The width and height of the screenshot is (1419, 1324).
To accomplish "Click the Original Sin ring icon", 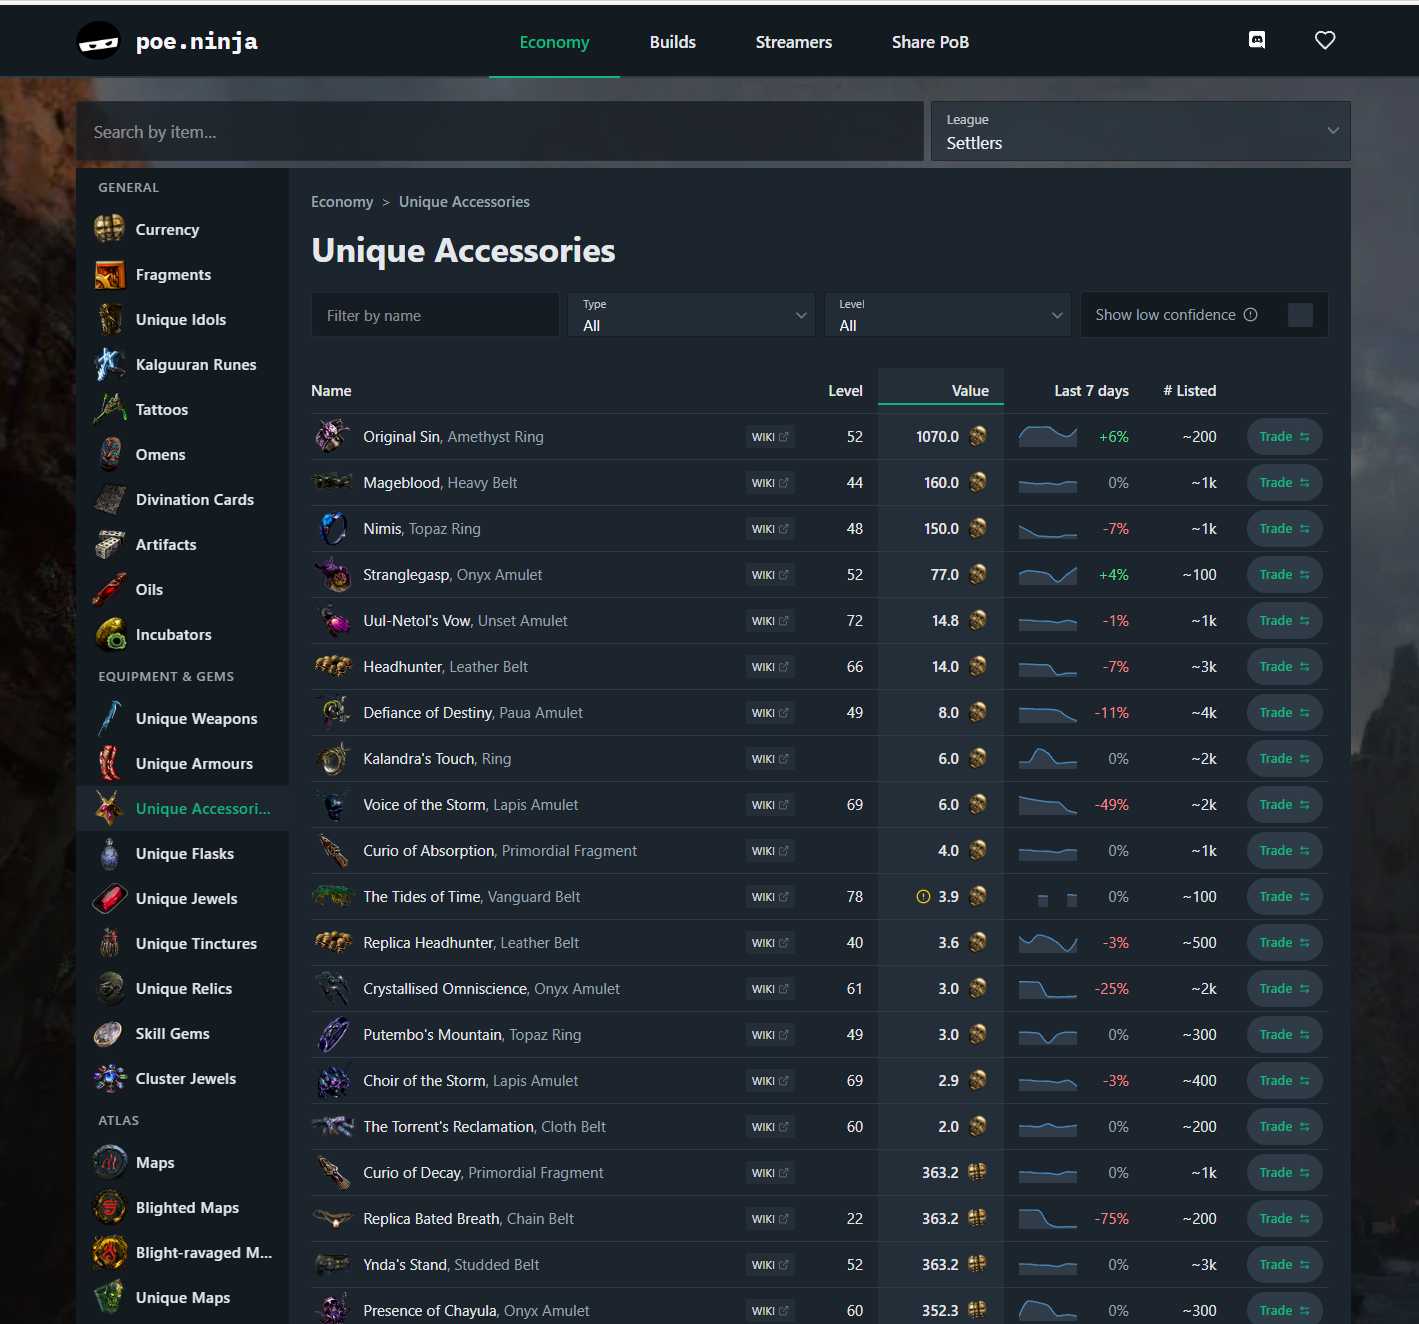I will pos(332,436).
